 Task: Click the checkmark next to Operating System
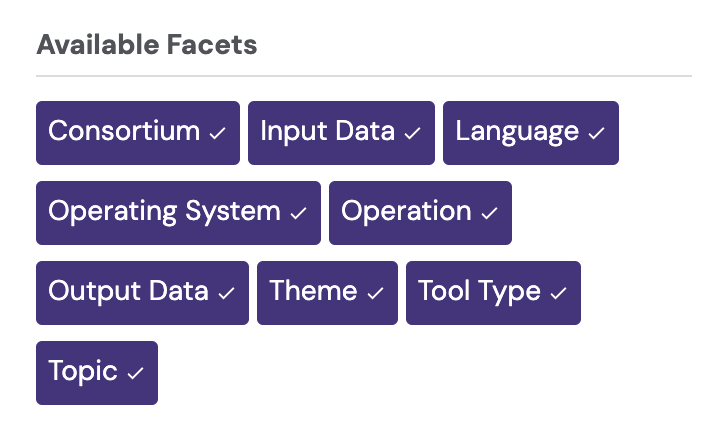tap(299, 213)
